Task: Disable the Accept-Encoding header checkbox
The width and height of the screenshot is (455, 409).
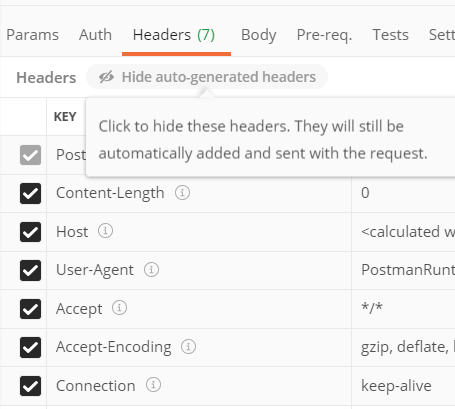Action: (x=30, y=347)
